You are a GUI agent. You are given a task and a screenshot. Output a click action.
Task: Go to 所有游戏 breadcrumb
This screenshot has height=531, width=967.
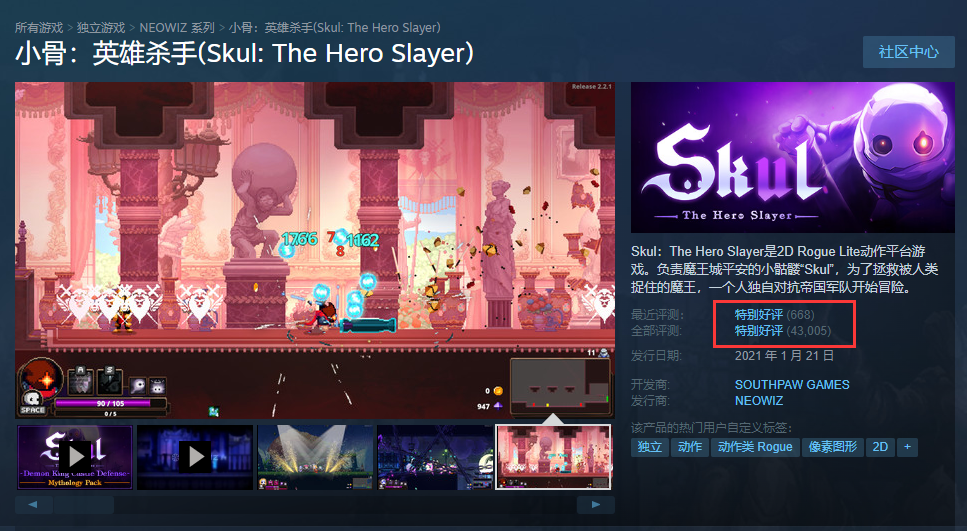39,28
